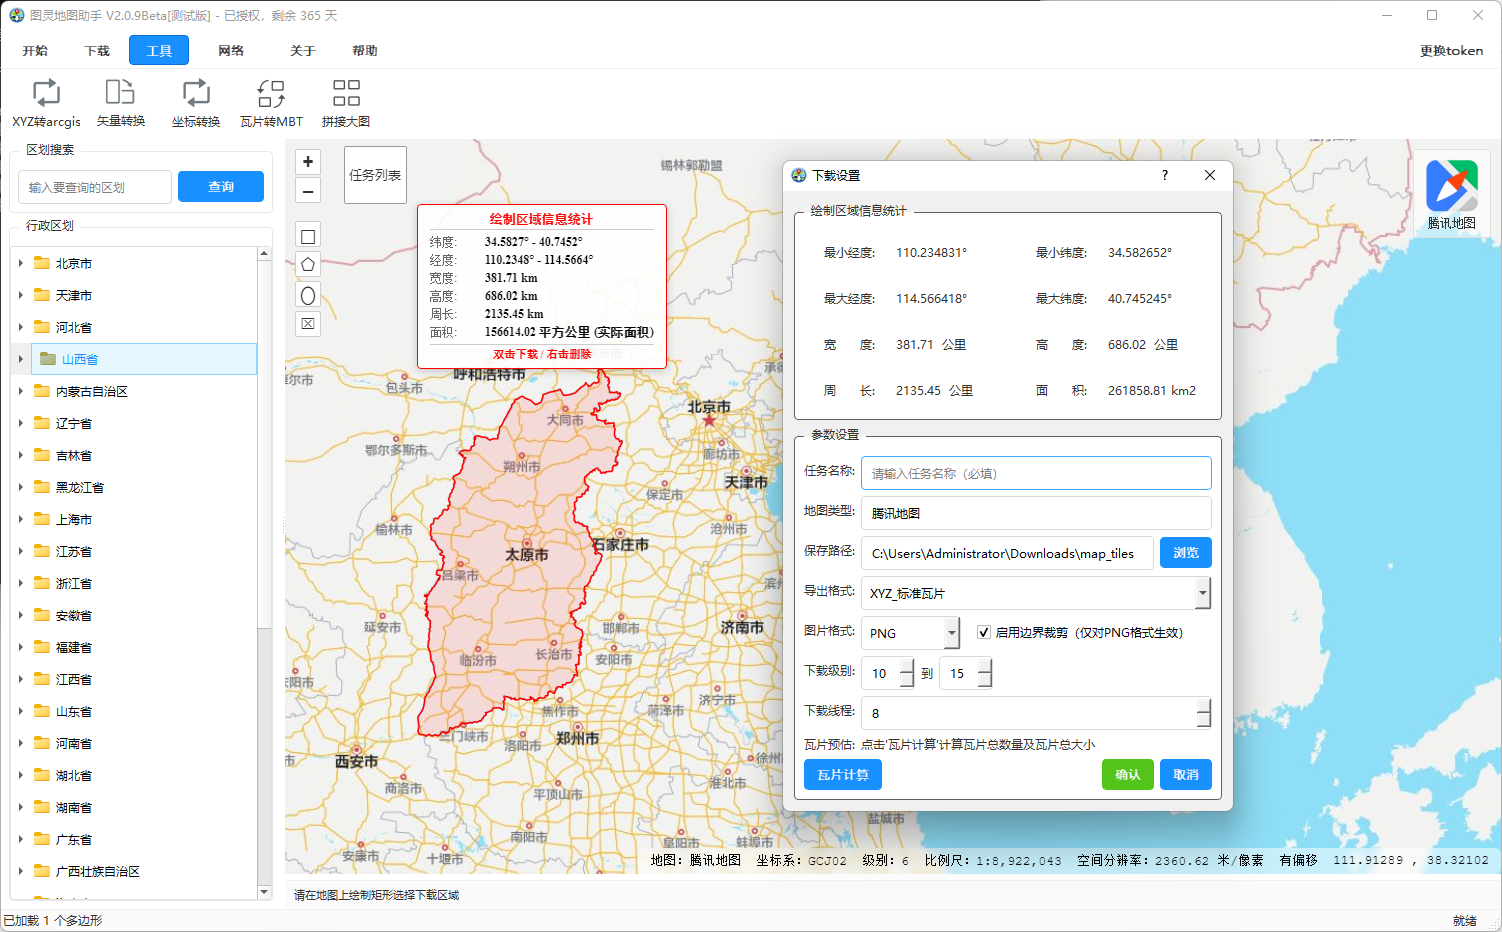1502x932 pixels.
Task: Disable the 启用边界裁剪 boundary clipping checkbox
Action: 983,632
